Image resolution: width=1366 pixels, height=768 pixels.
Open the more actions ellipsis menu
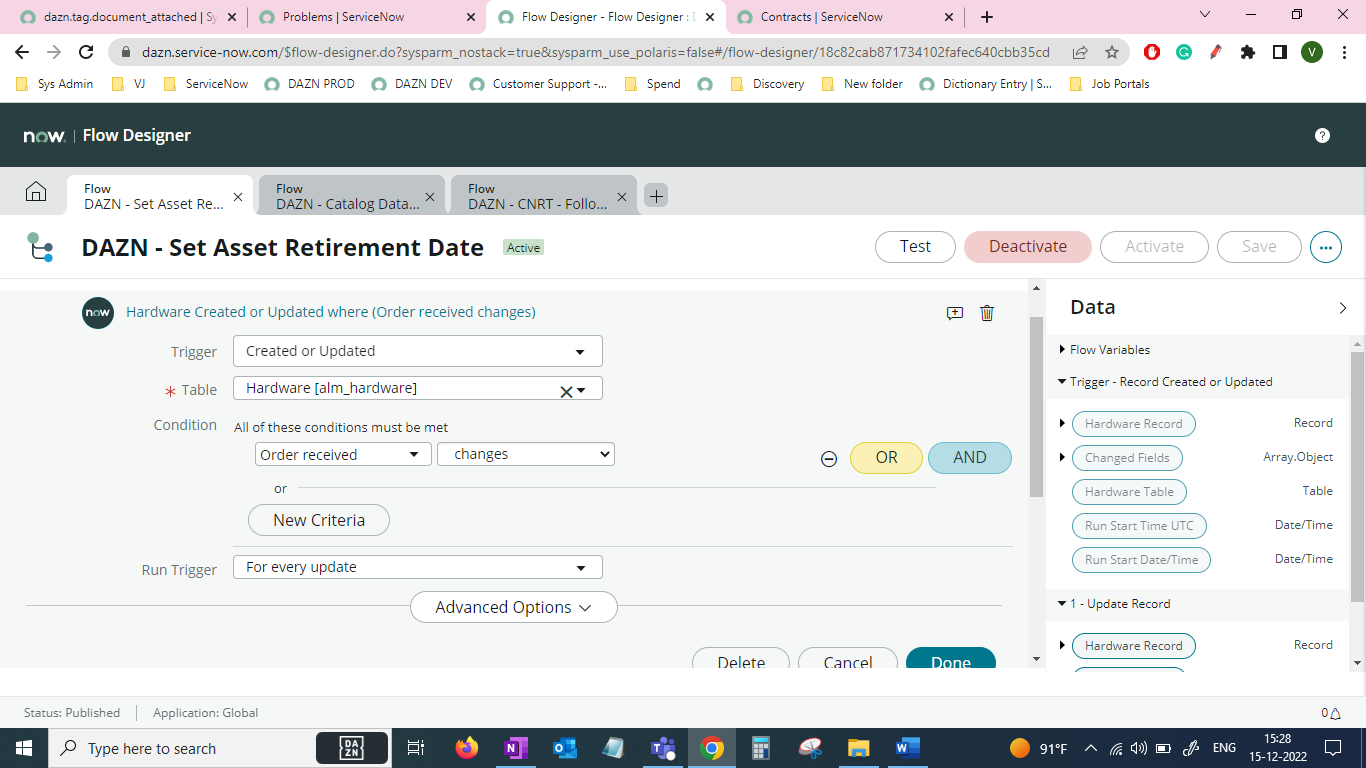1326,247
